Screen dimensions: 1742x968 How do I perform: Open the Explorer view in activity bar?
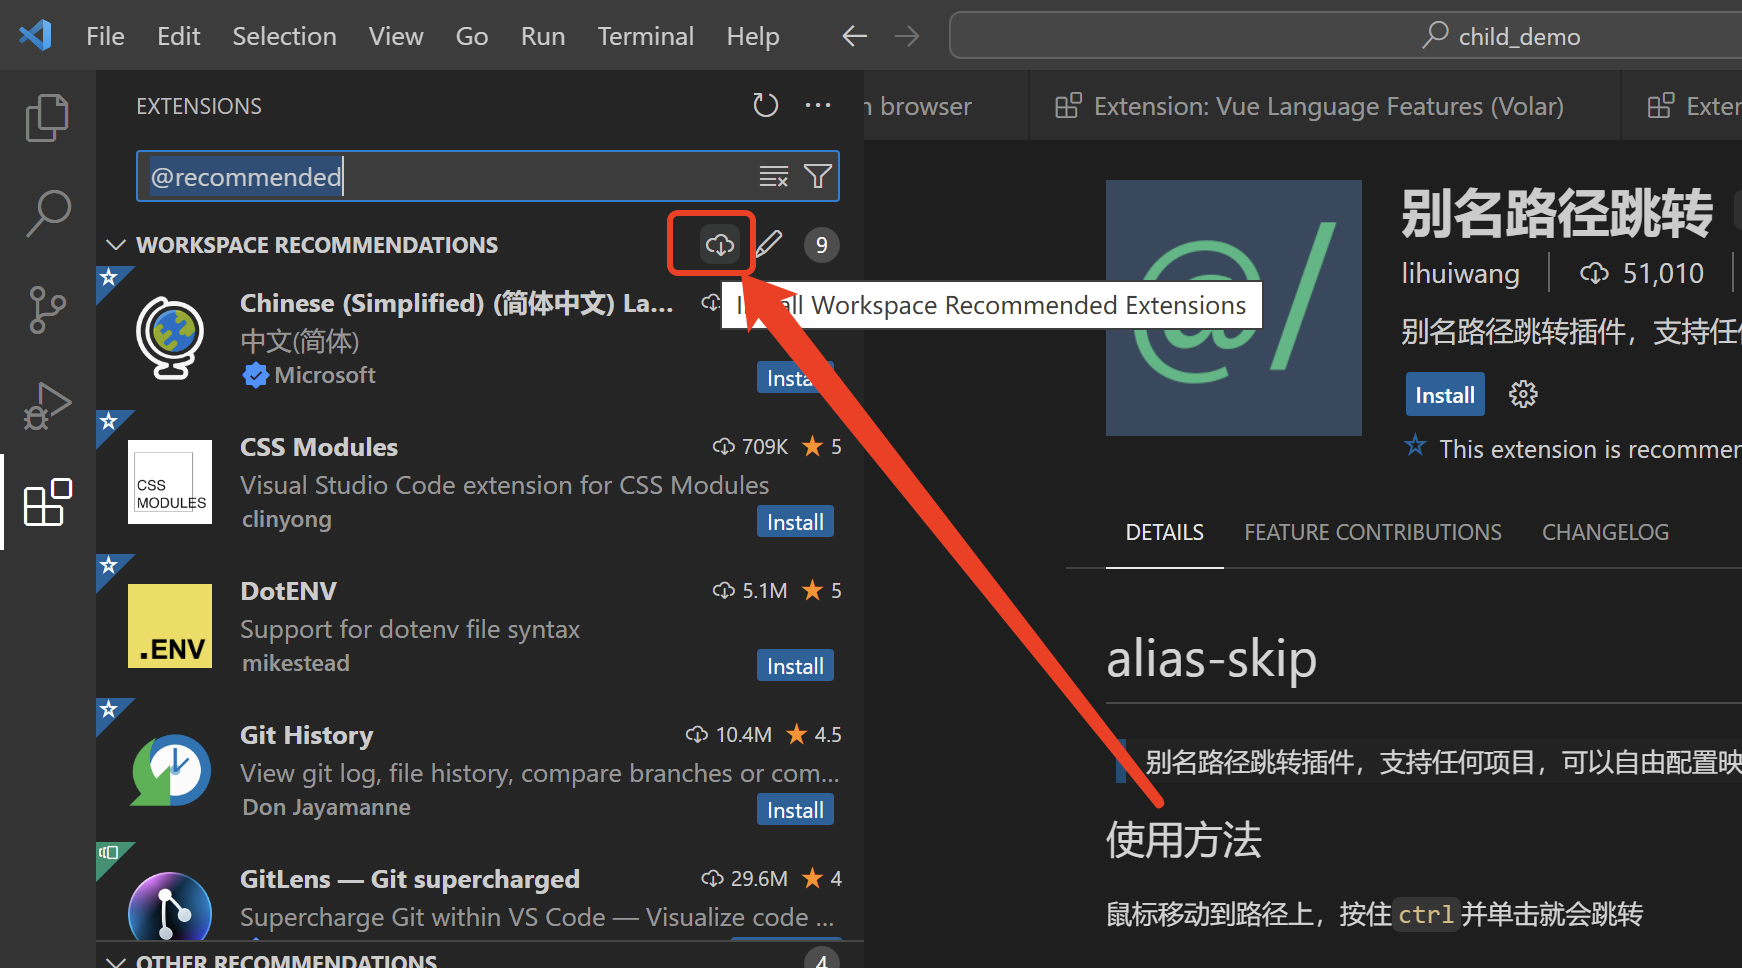pos(47,118)
